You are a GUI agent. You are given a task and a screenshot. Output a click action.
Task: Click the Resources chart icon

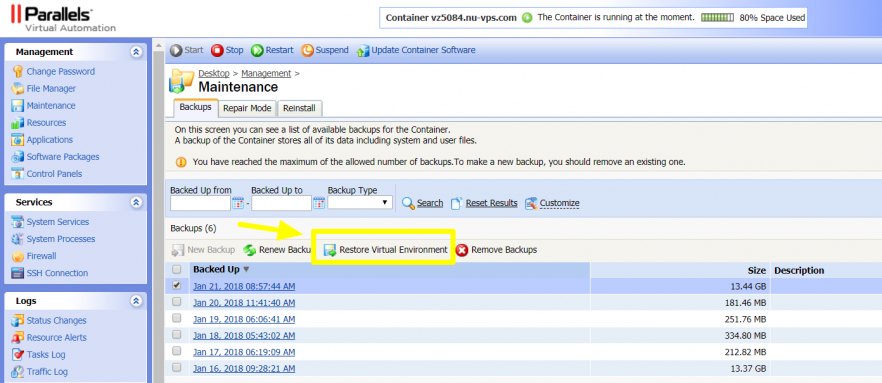pyautogui.click(x=17, y=123)
